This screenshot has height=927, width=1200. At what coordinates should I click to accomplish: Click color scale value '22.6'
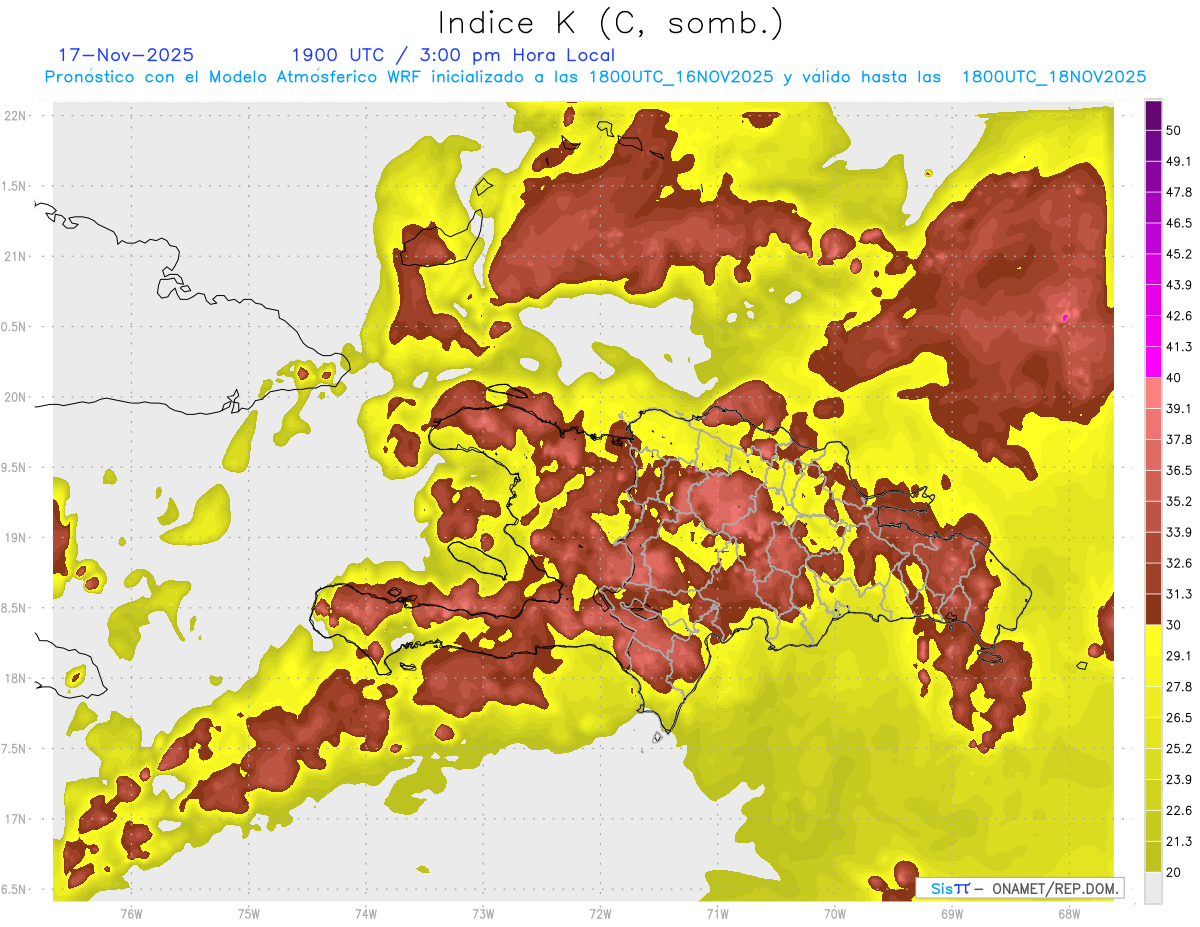1178,811
